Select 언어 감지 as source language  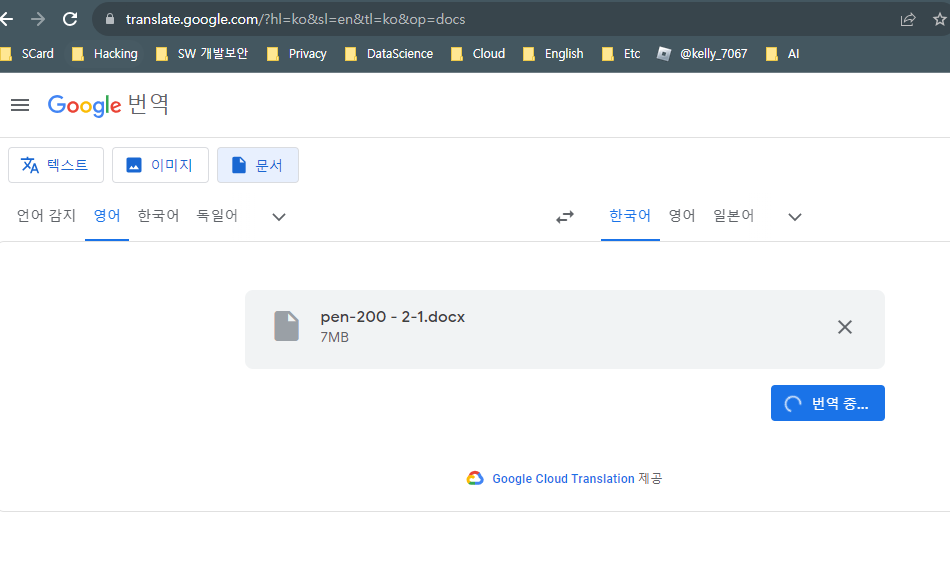(x=46, y=216)
